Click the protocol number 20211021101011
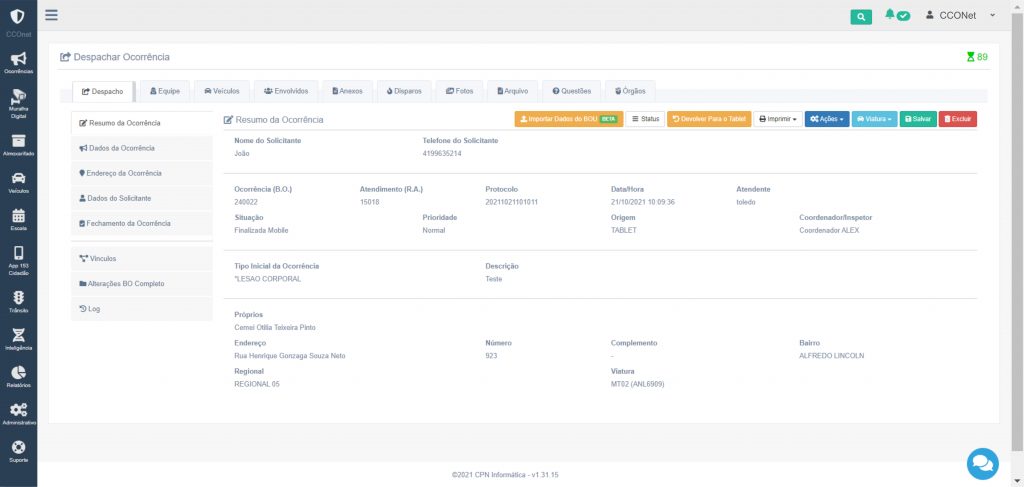Image resolution: width=1024 pixels, height=487 pixels. [511, 202]
